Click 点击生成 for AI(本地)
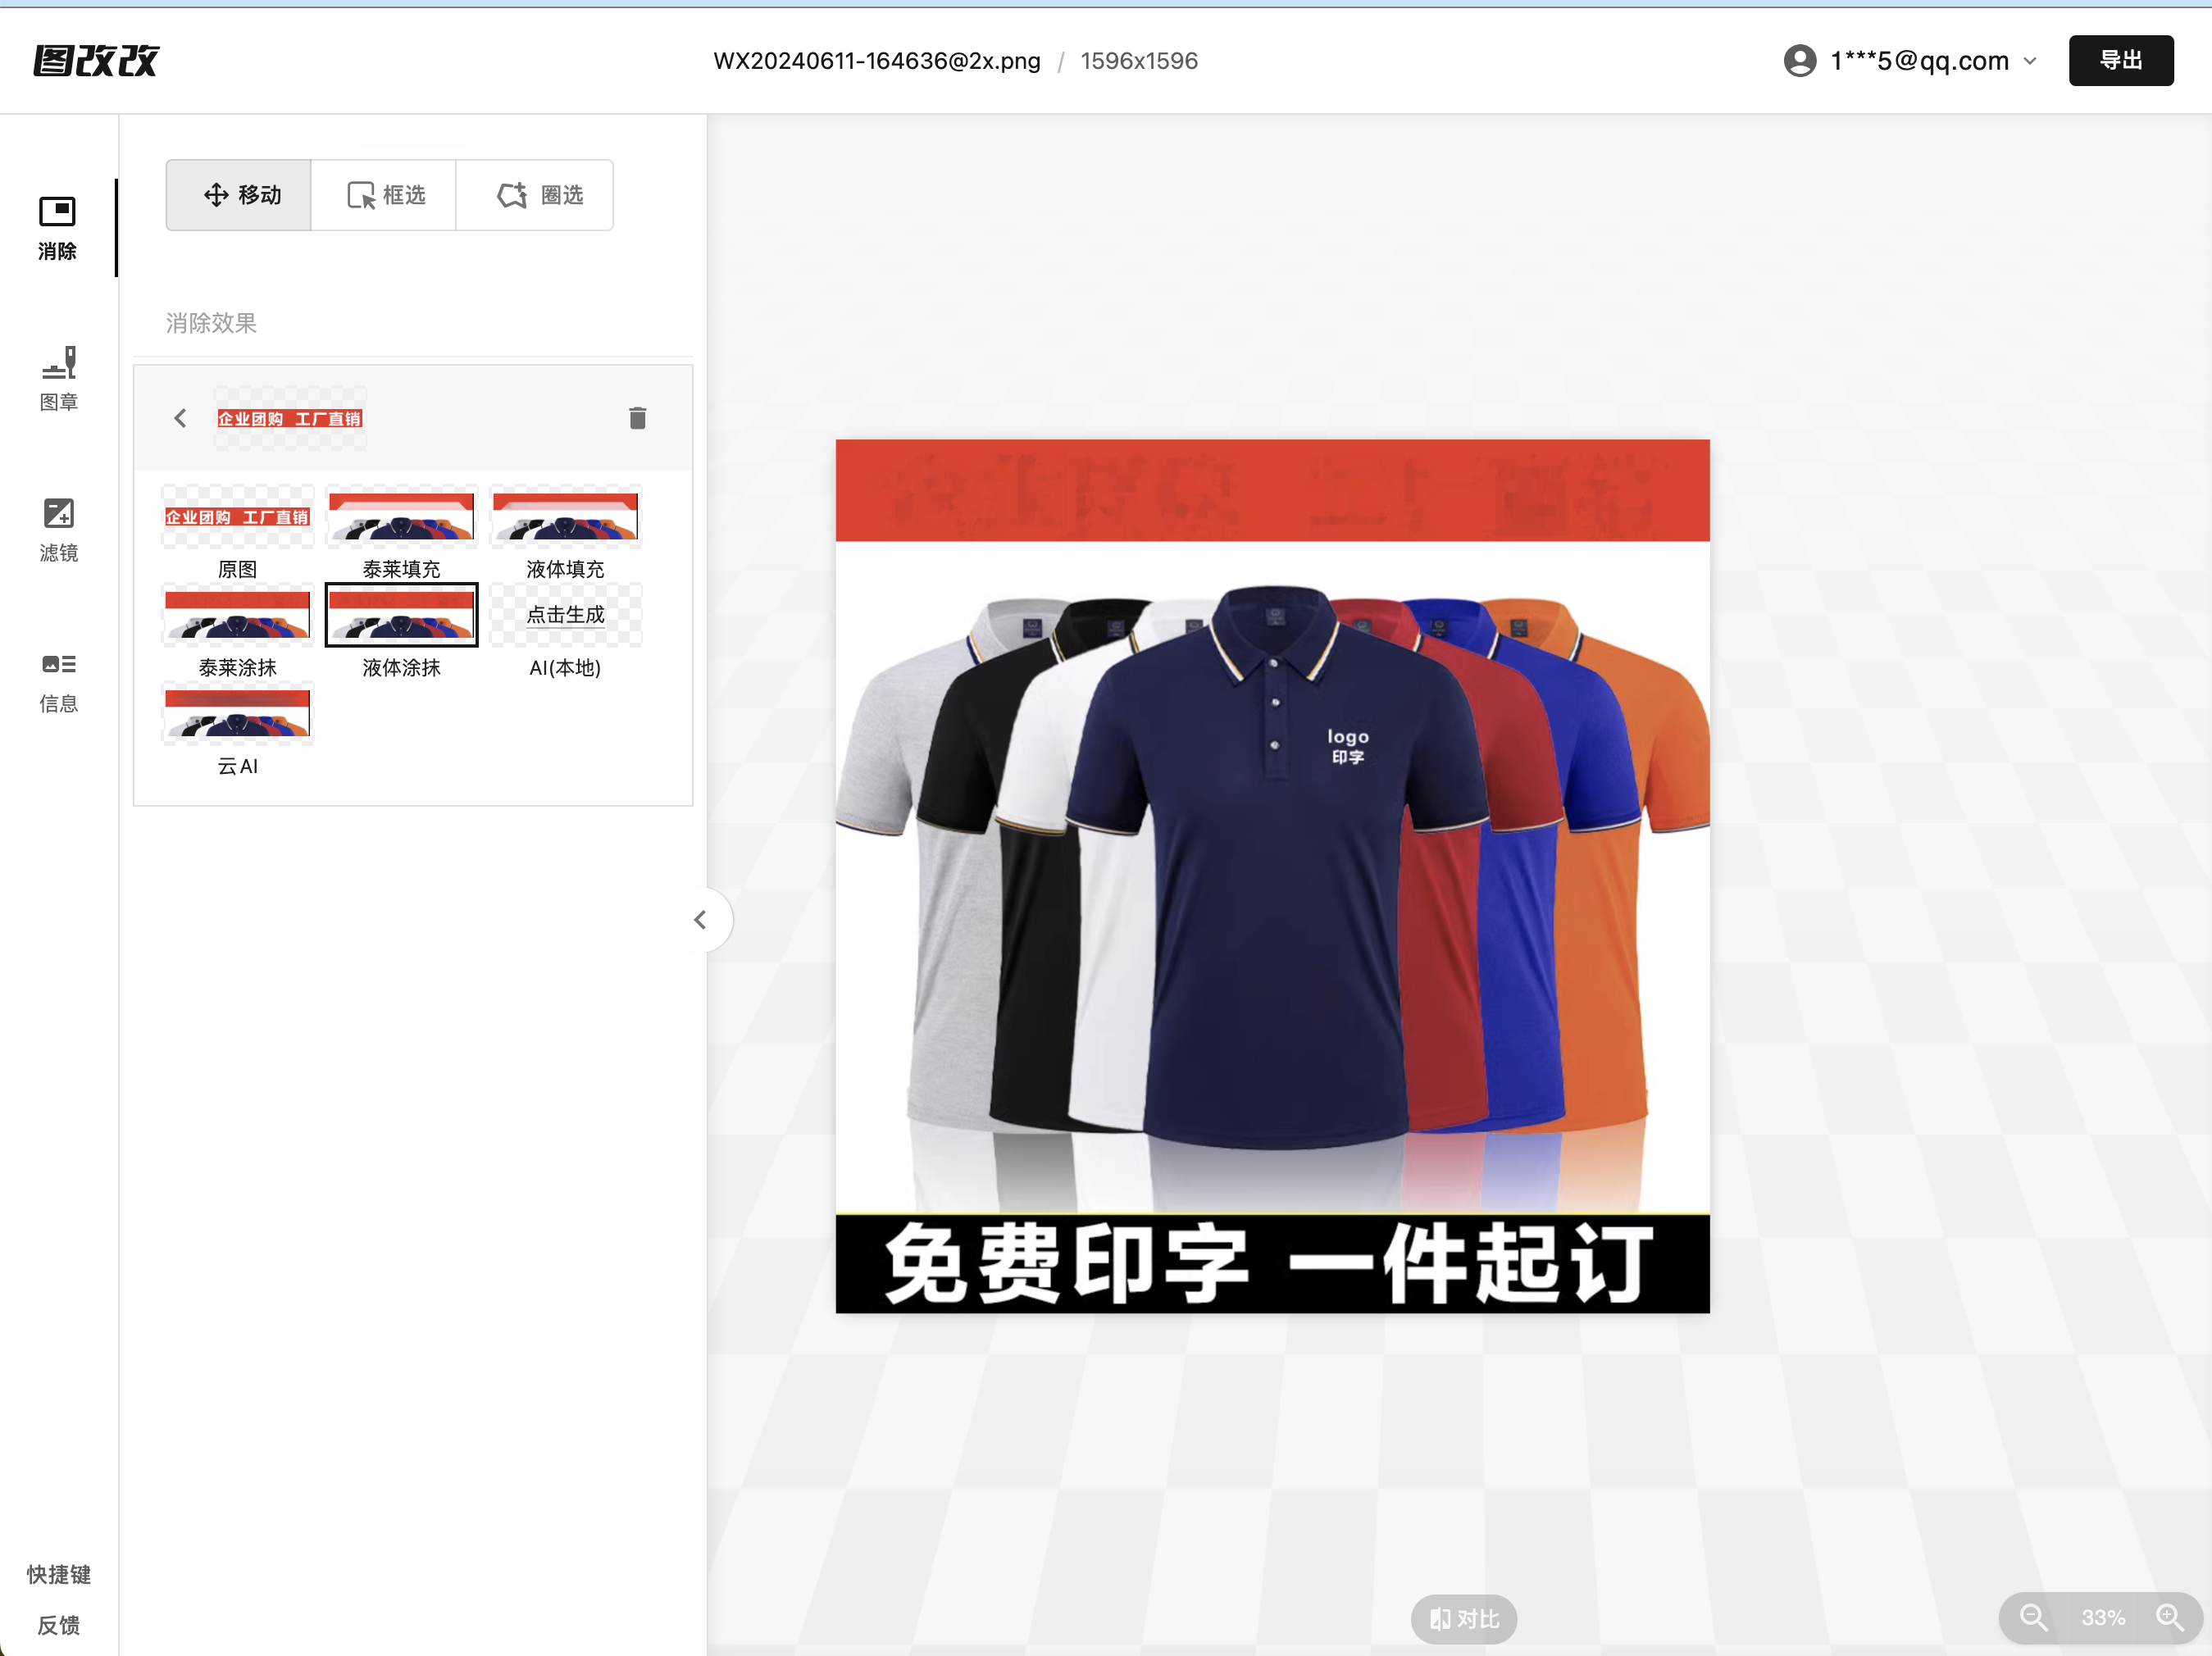This screenshot has width=2212, height=1656. [x=565, y=615]
